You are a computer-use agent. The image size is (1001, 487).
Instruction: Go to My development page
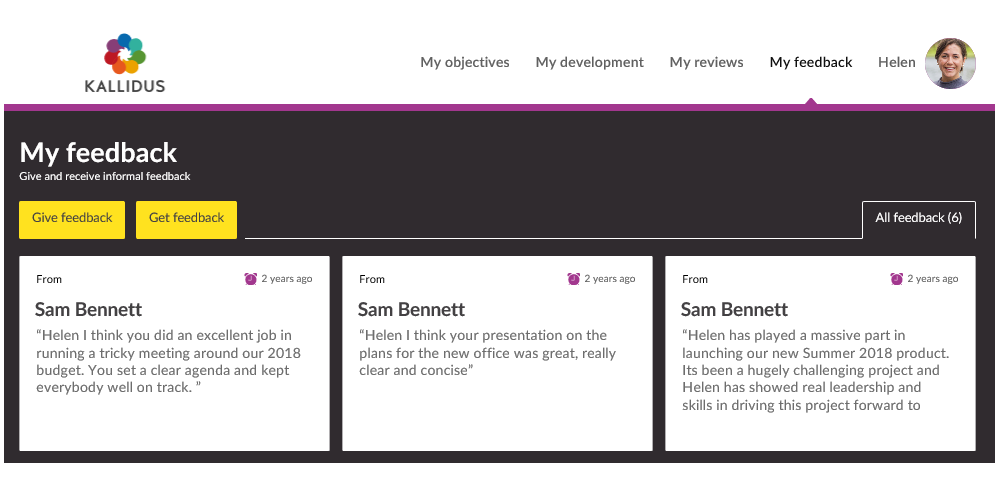589,62
